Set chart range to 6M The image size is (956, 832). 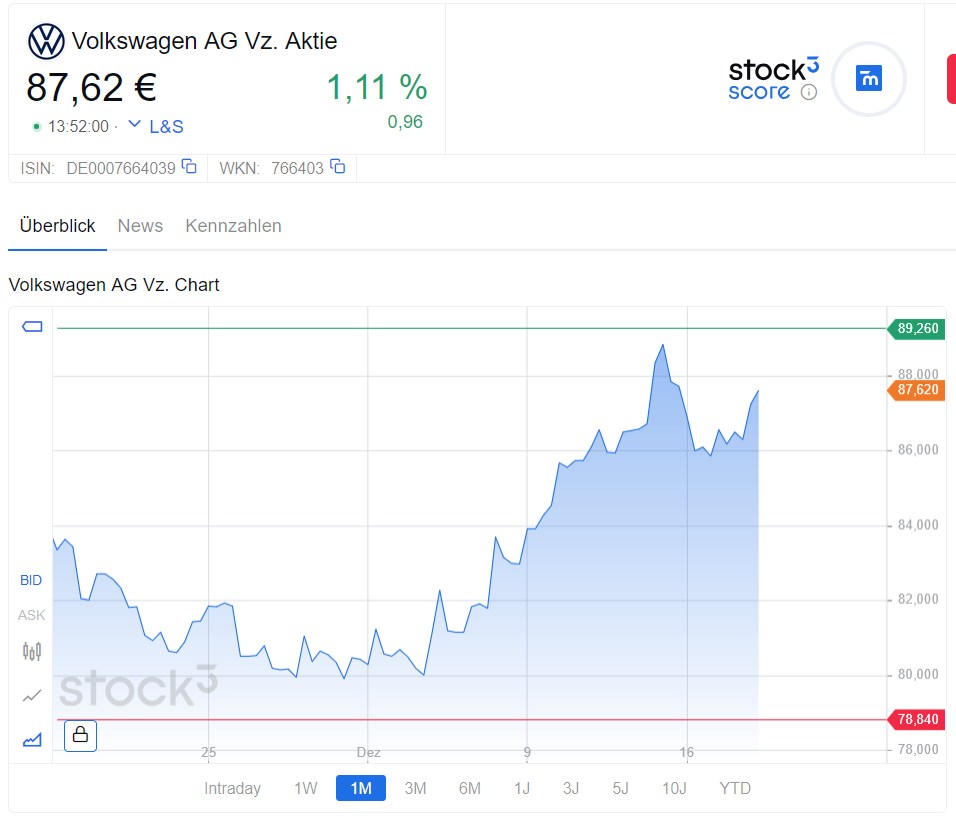tap(470, 788)
